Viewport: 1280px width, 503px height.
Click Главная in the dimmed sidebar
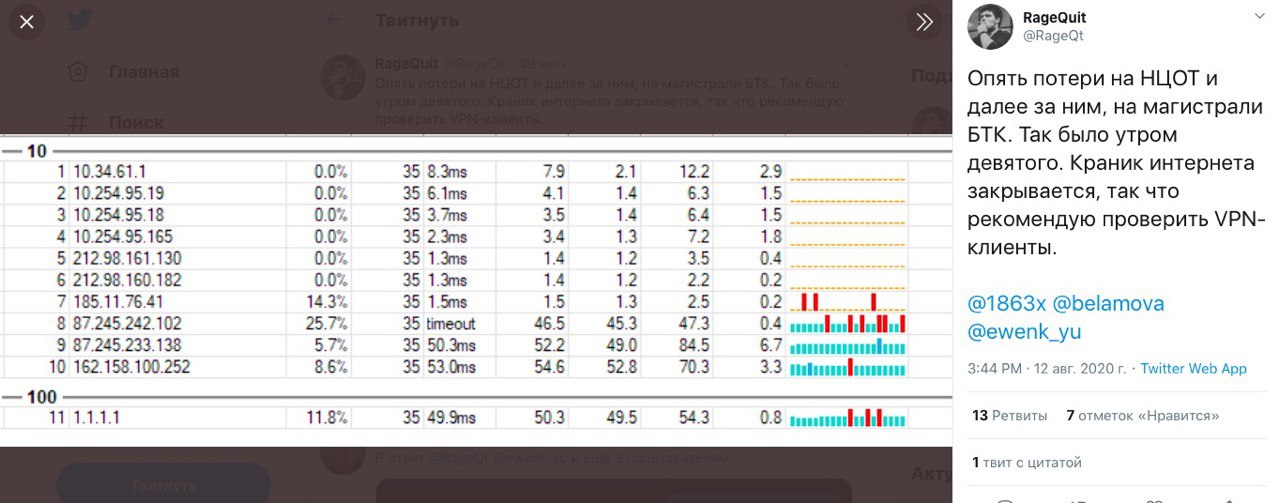(144, 72)
